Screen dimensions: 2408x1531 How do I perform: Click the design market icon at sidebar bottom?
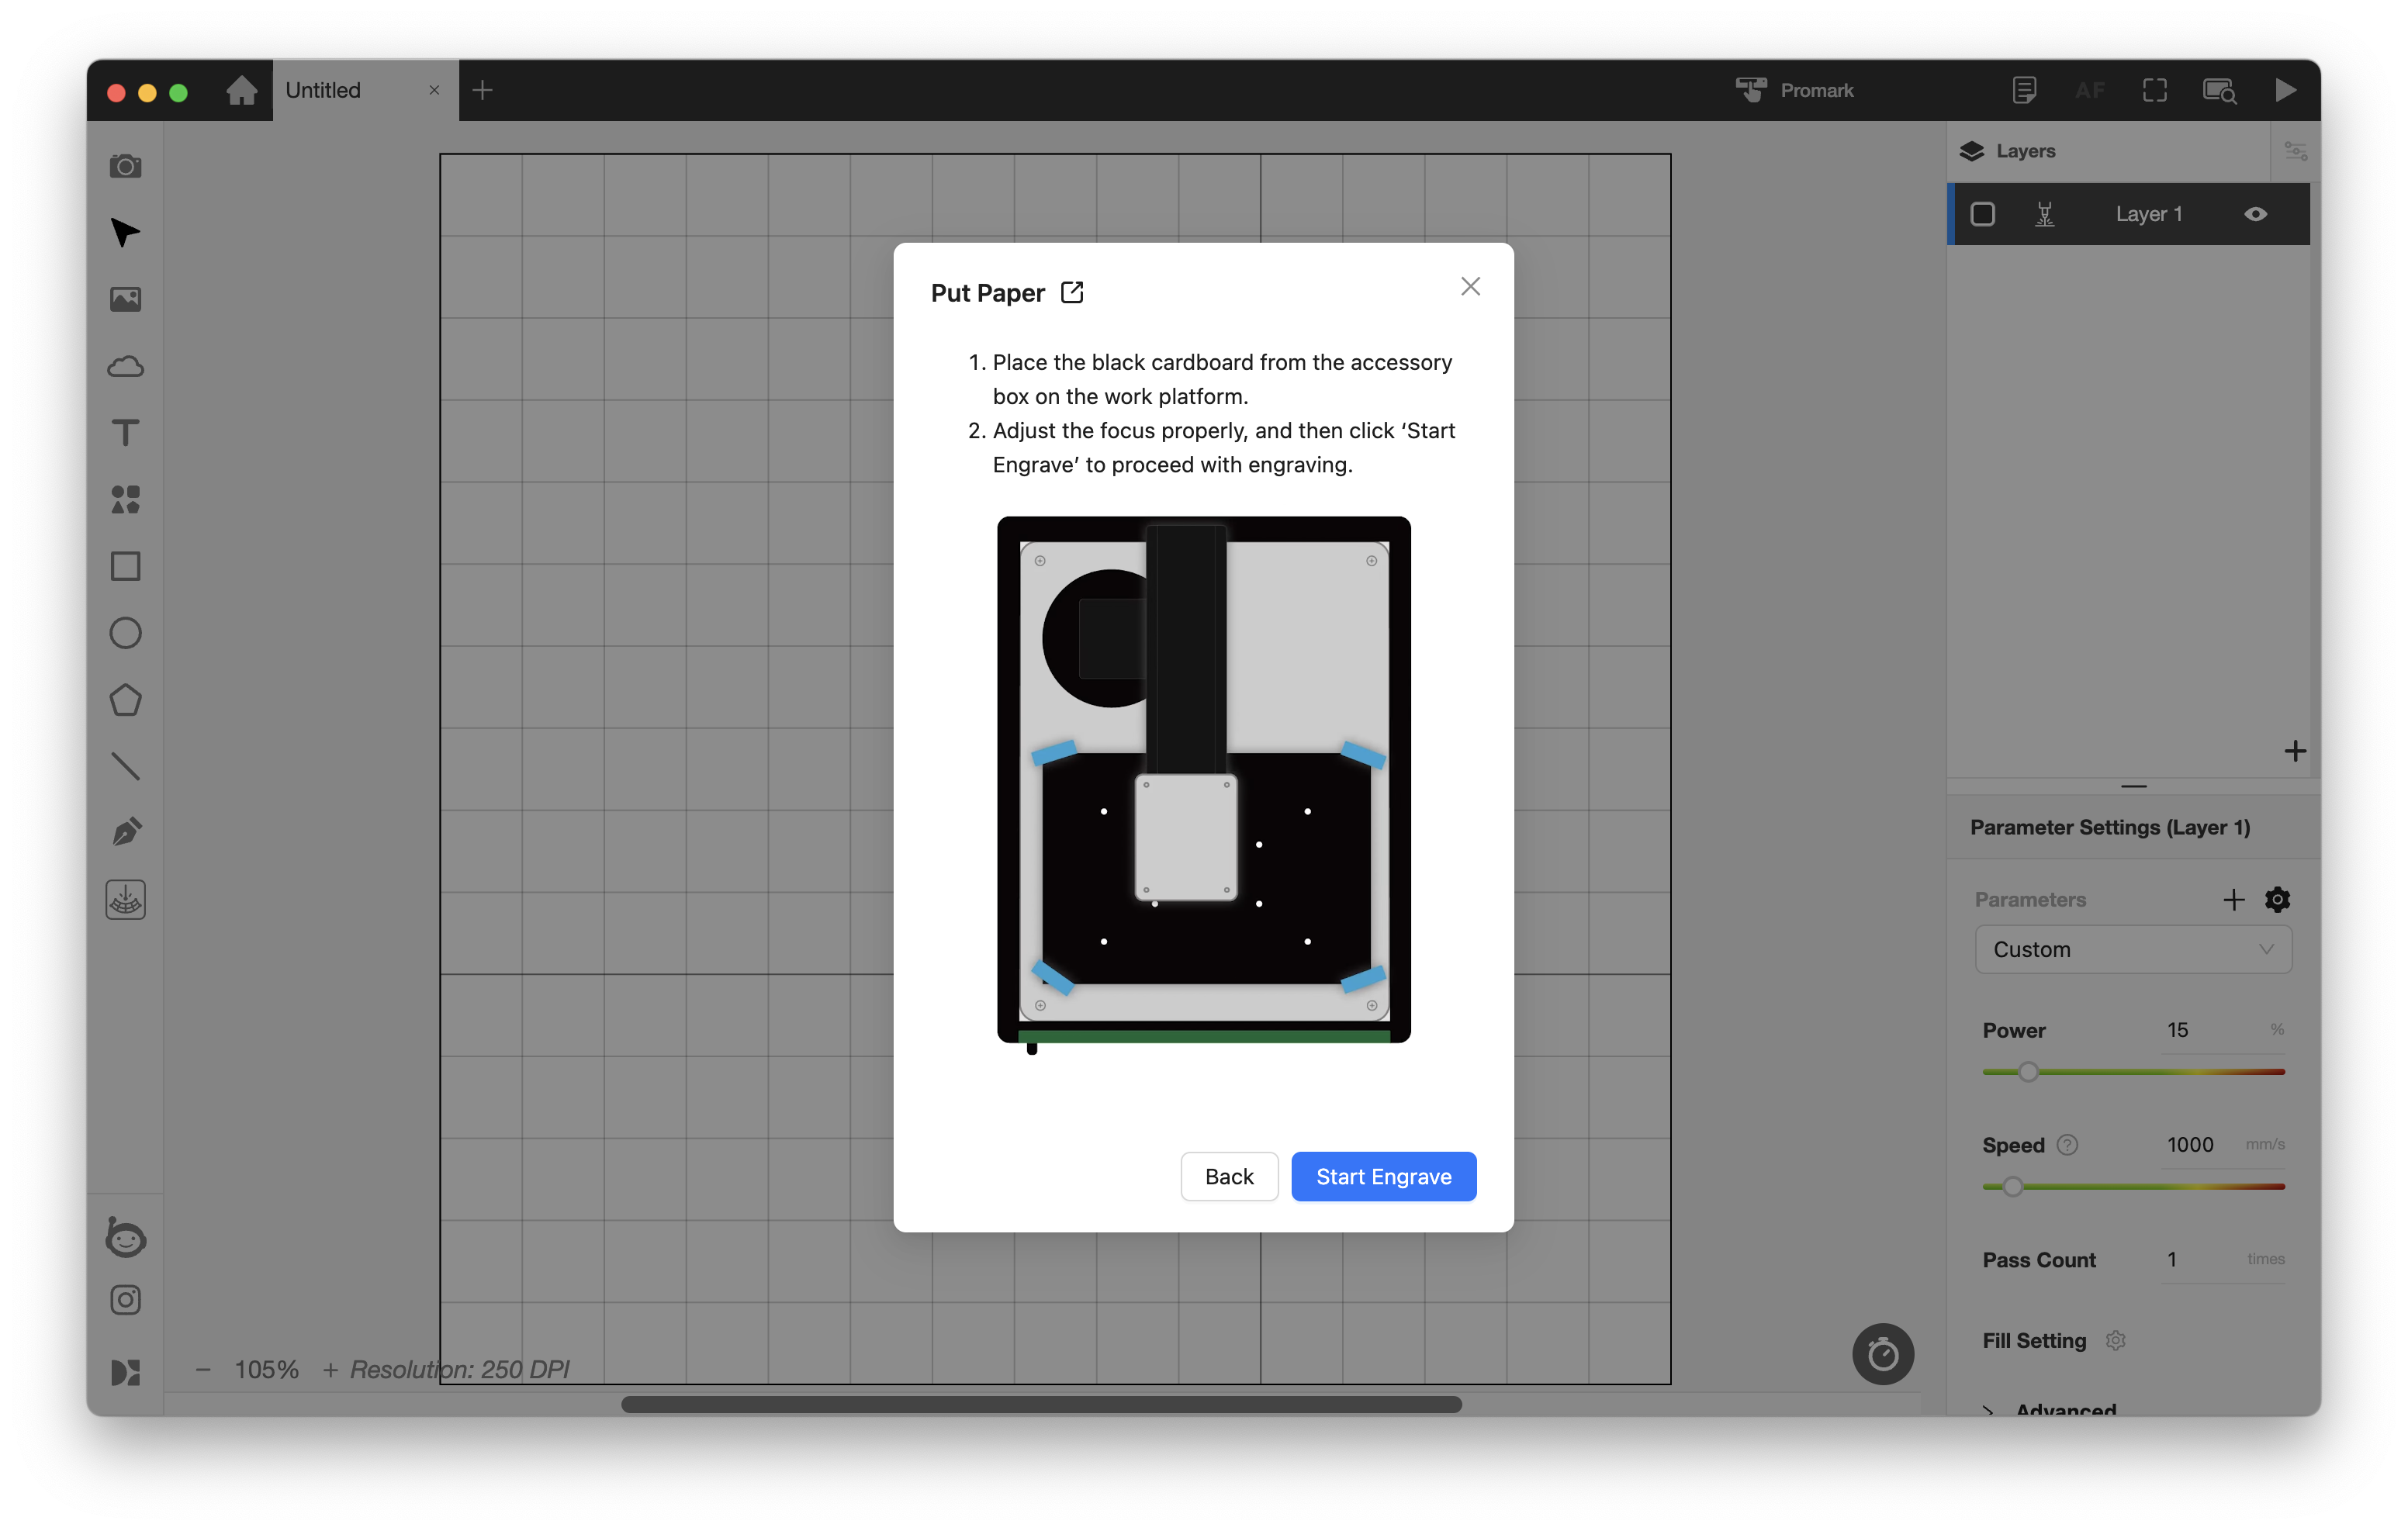125,1372
